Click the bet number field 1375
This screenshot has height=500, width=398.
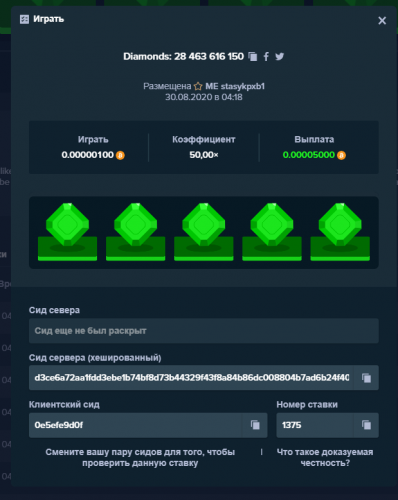coord(315,425)
